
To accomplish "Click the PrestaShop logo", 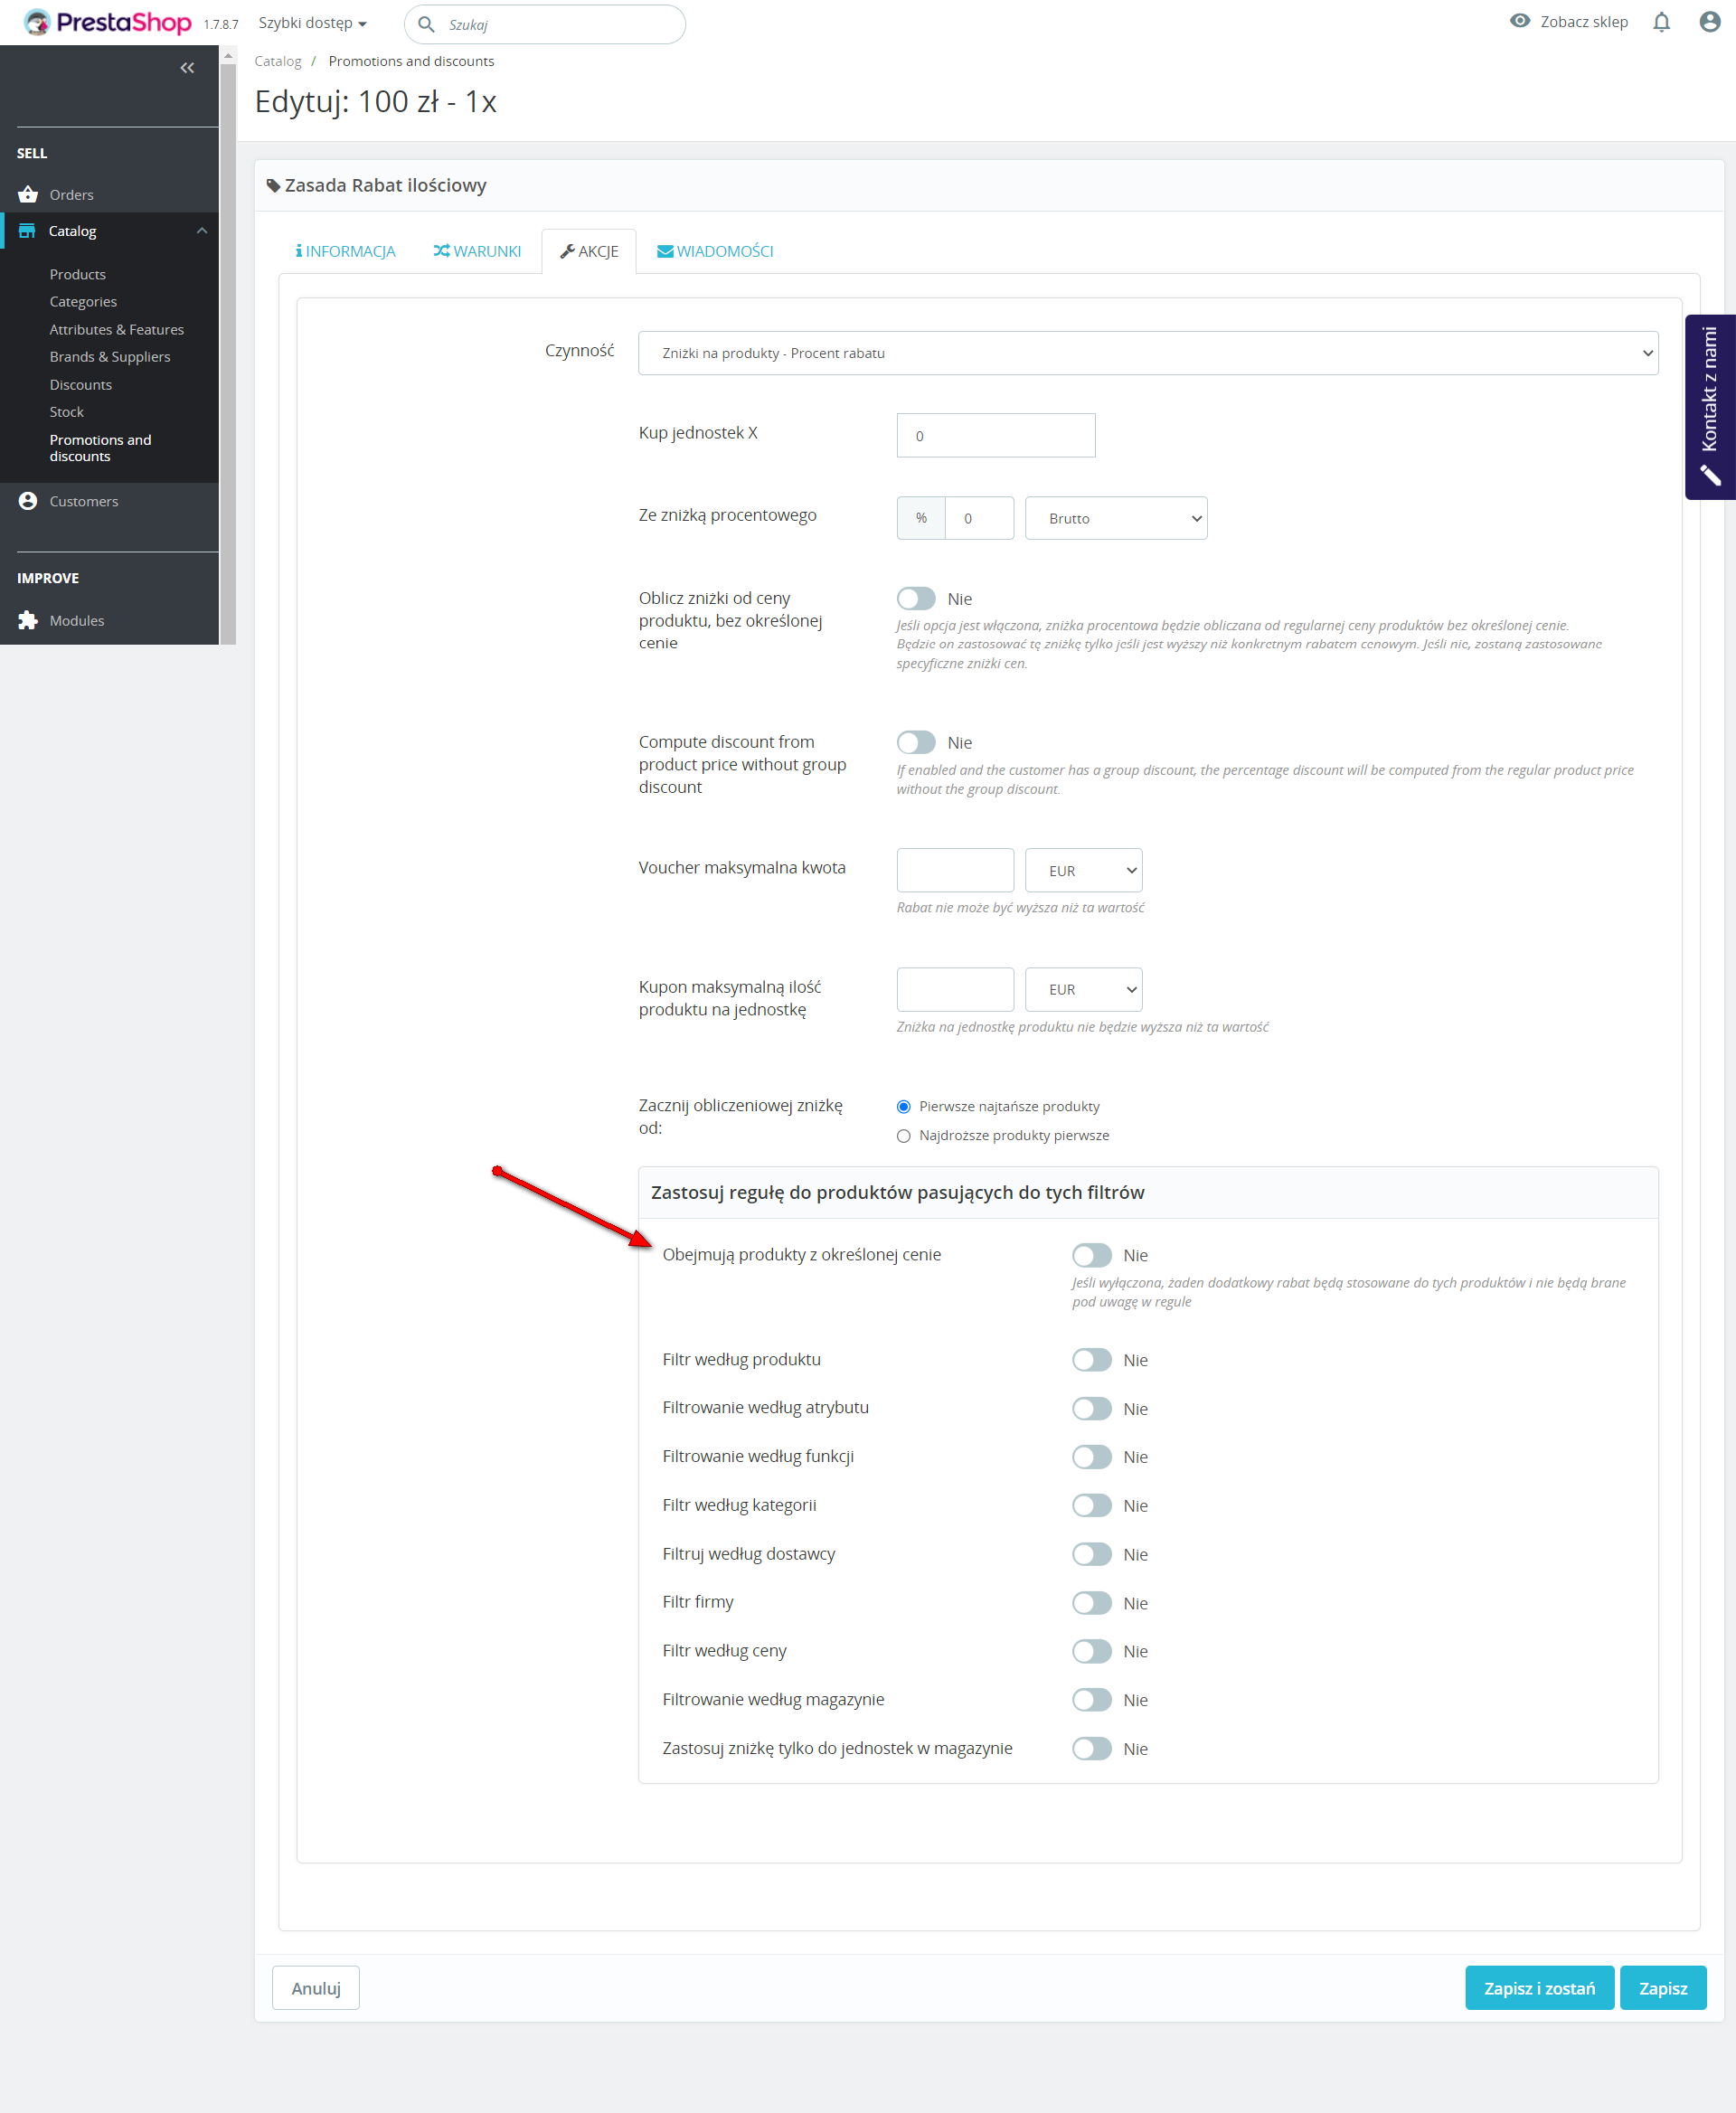I will tap(108, 22).
